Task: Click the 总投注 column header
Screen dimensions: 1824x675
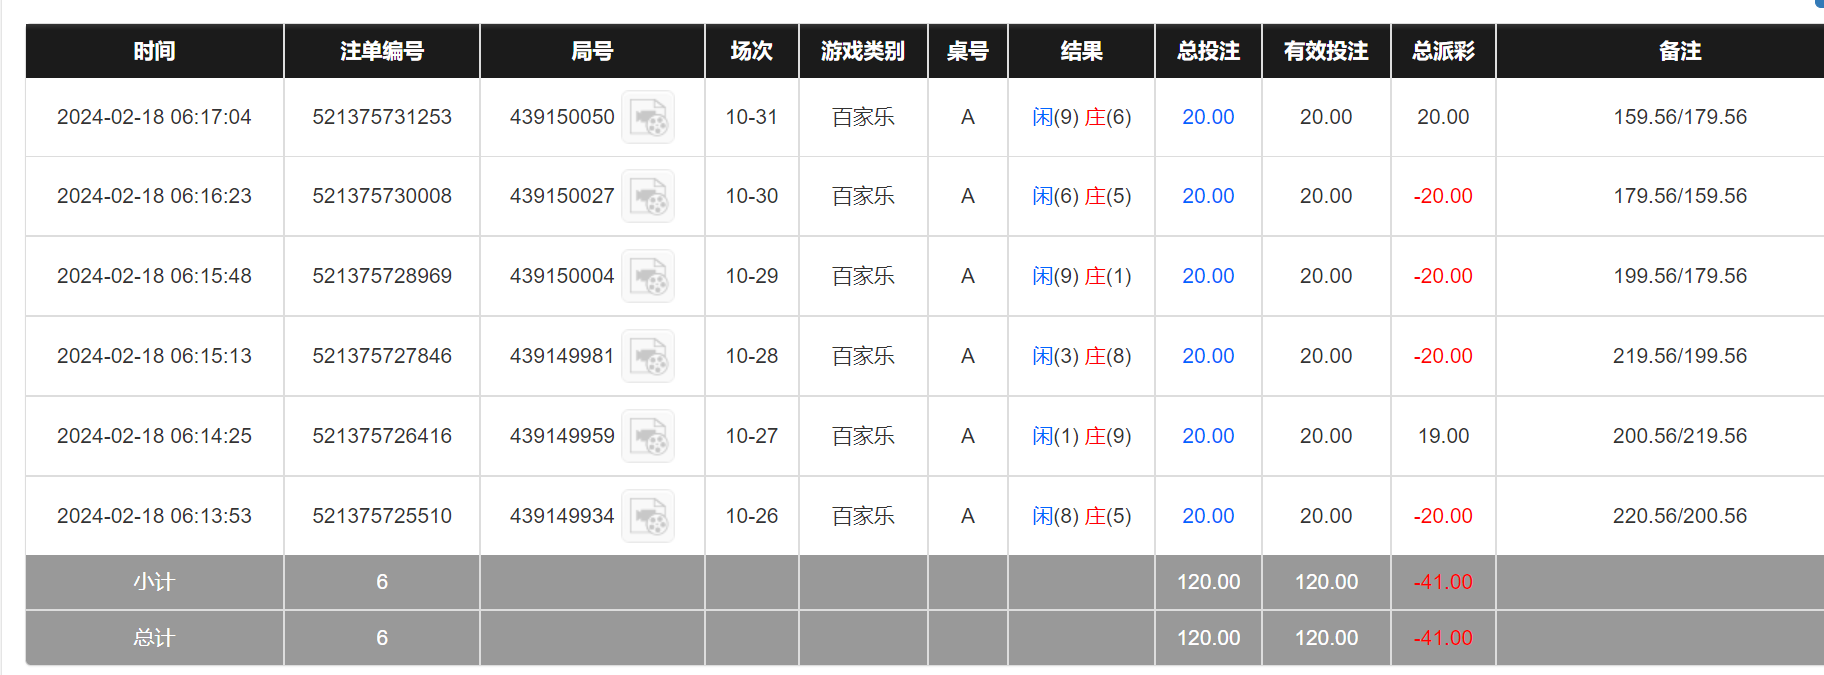Action: [x=1208, y=51]
